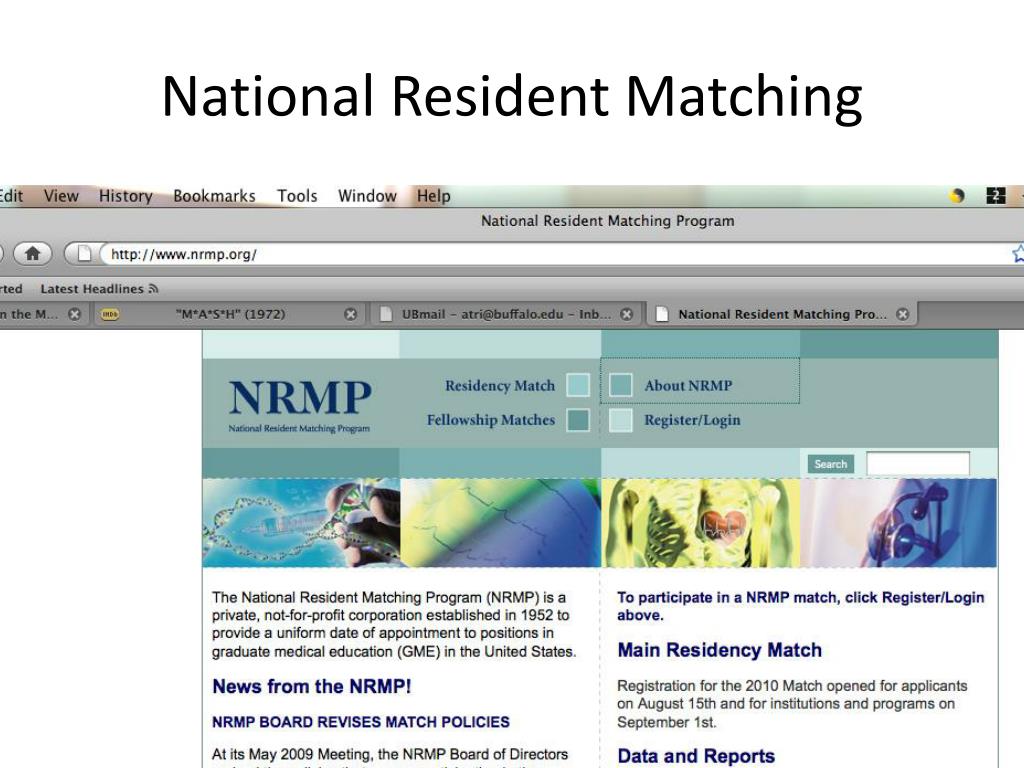Image resolution: width=1024 pixels, height=768 pixels.
Task: Click the page icon beside the URL
Action: [x=84, y=253]
